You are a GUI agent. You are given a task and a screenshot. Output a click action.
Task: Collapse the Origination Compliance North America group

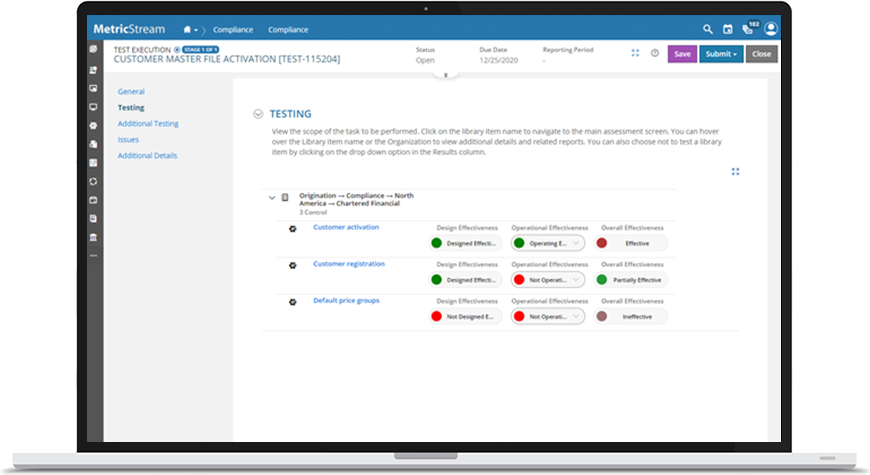pyautogui.click(x=272, y=198)
